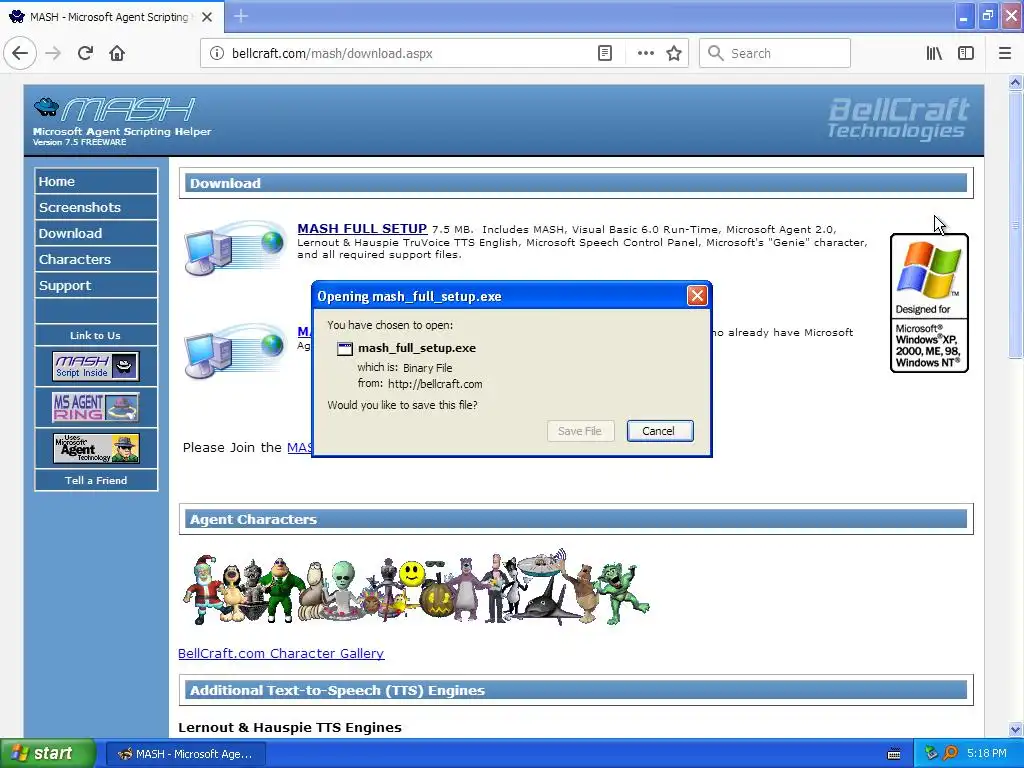Viewport: 1024px width, 768px height.
Task: Click the MASH - Microsoft Age... taskbar button
Action: tap(185, 754)
